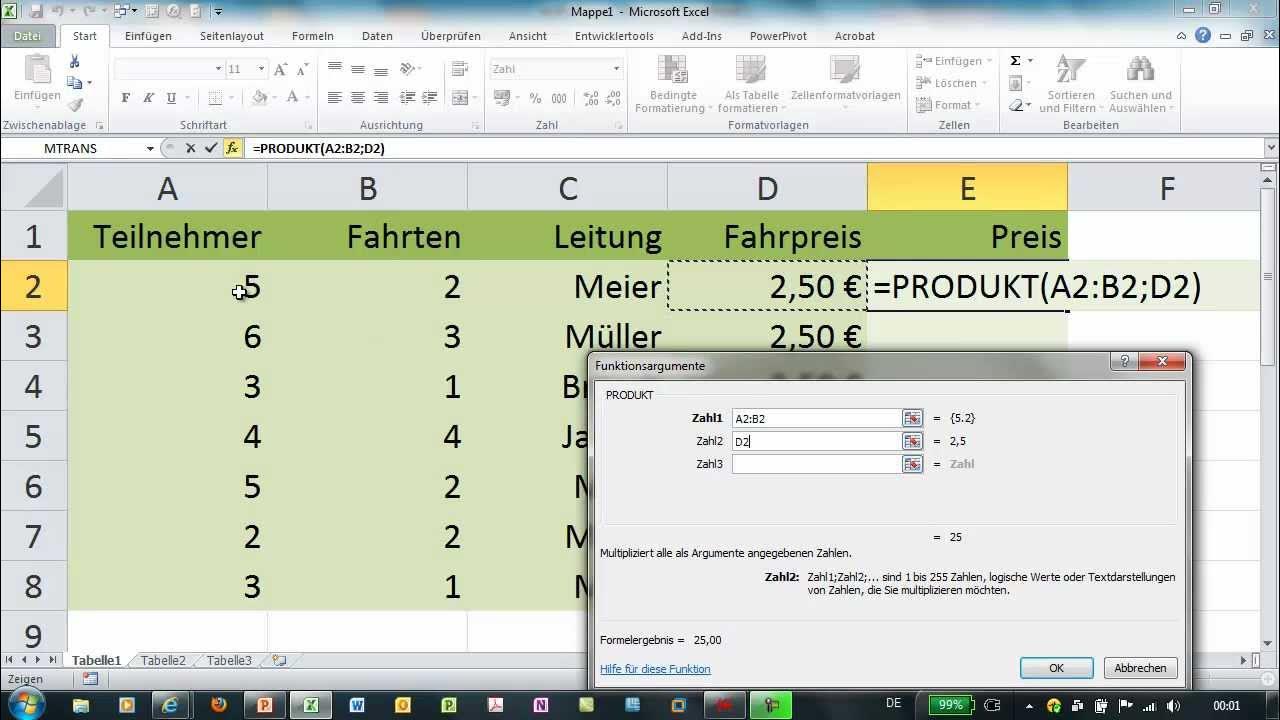1280x720 pixels.
Task: Click the Format Painter brush icon
Action: pos(75,104)
